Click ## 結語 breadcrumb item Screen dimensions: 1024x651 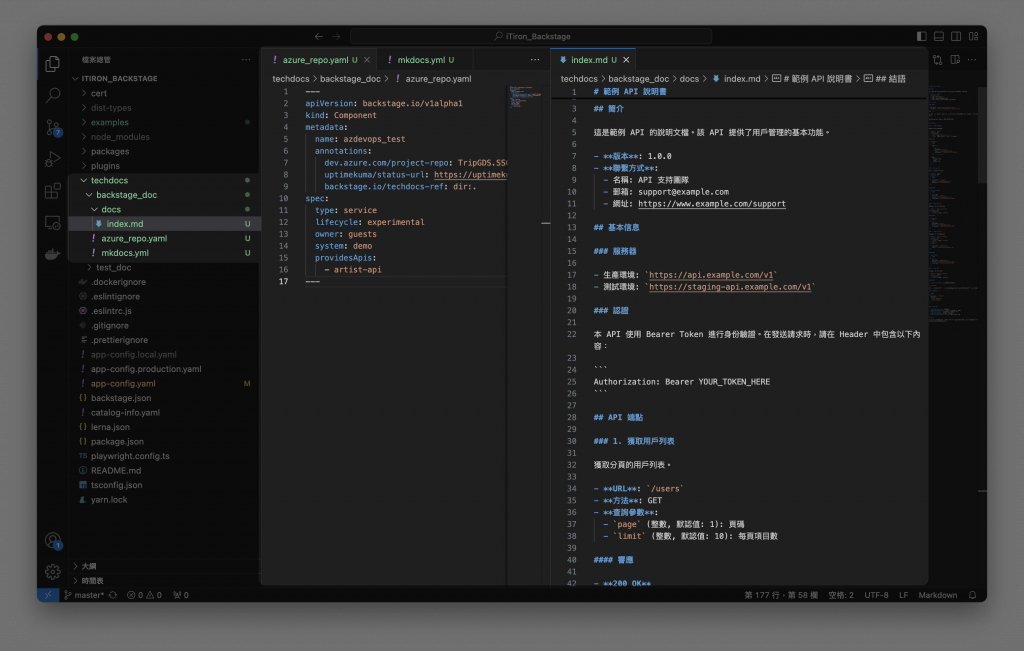pos(885,78)
